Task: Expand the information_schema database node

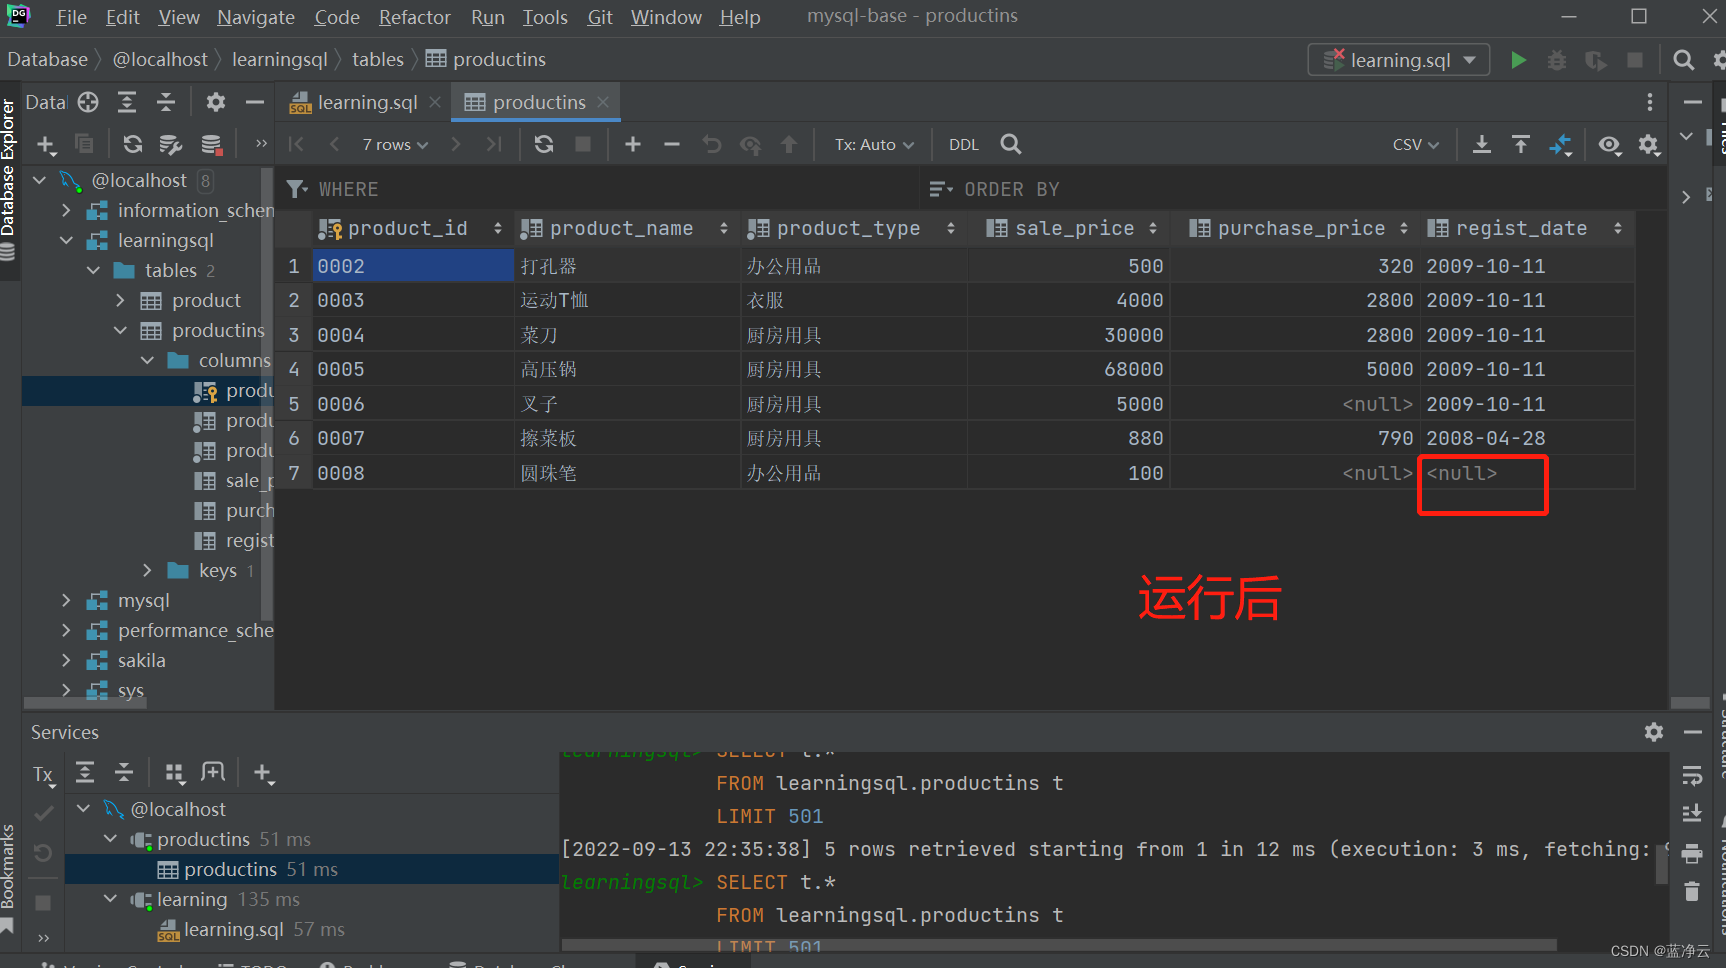Action: coord(66,210)
